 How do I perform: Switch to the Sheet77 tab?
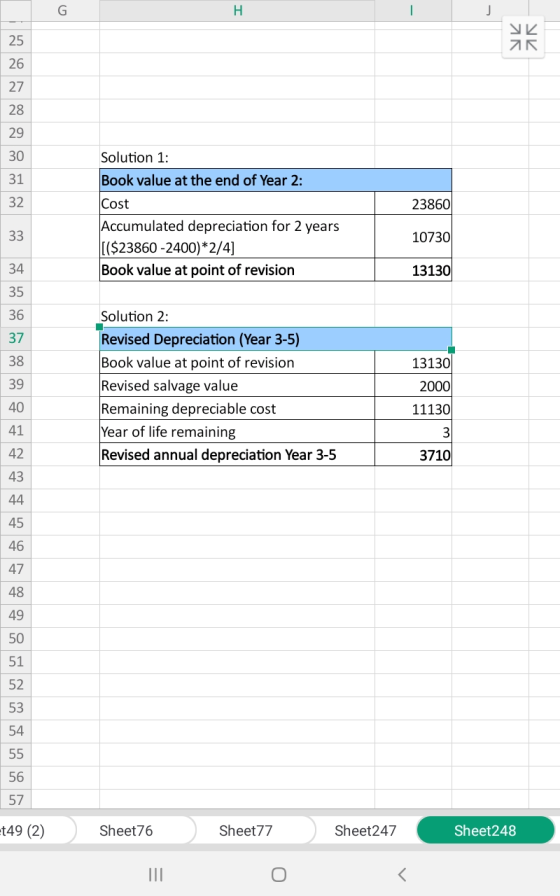pos(246,830)
